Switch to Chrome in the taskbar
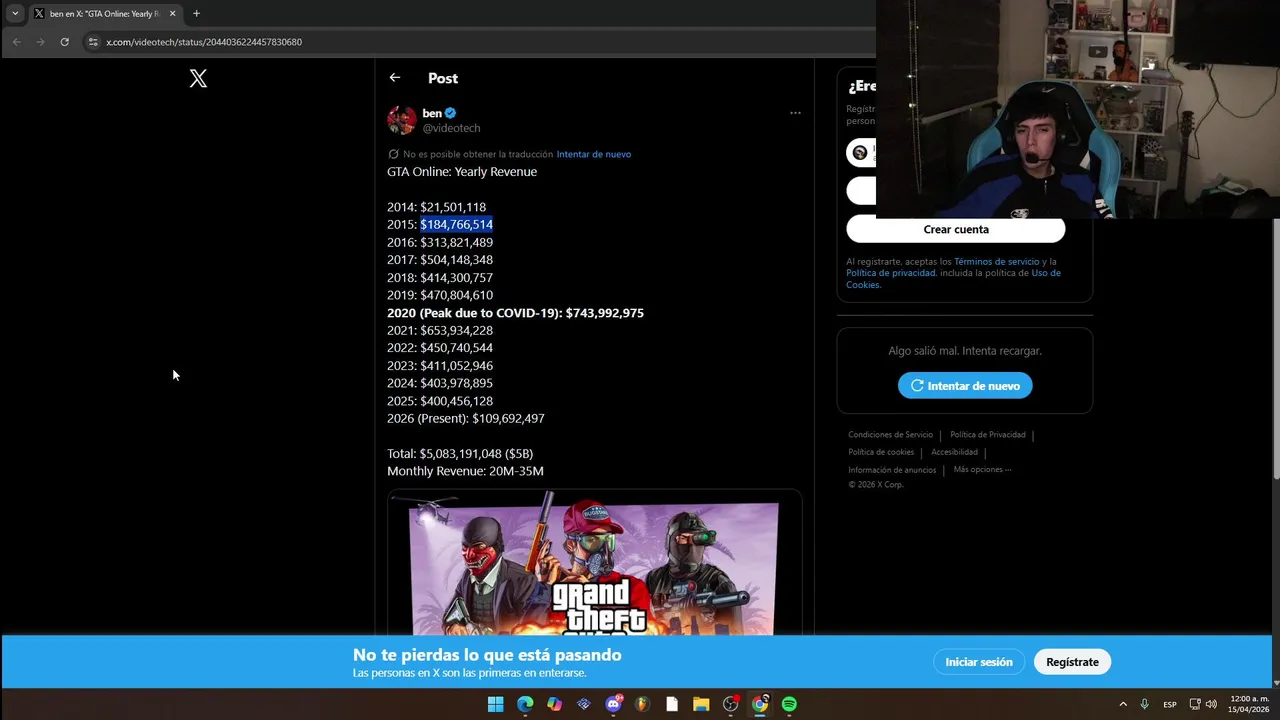Screen dimensions: 1280x720 760,704
